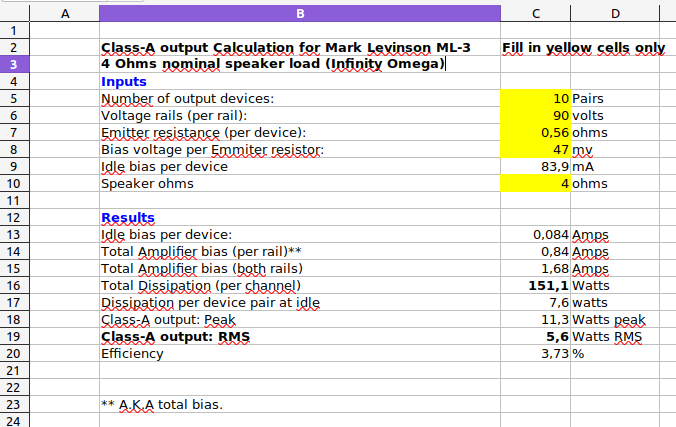Click the 'Pairs' unit cell

(x=615, y=98)
